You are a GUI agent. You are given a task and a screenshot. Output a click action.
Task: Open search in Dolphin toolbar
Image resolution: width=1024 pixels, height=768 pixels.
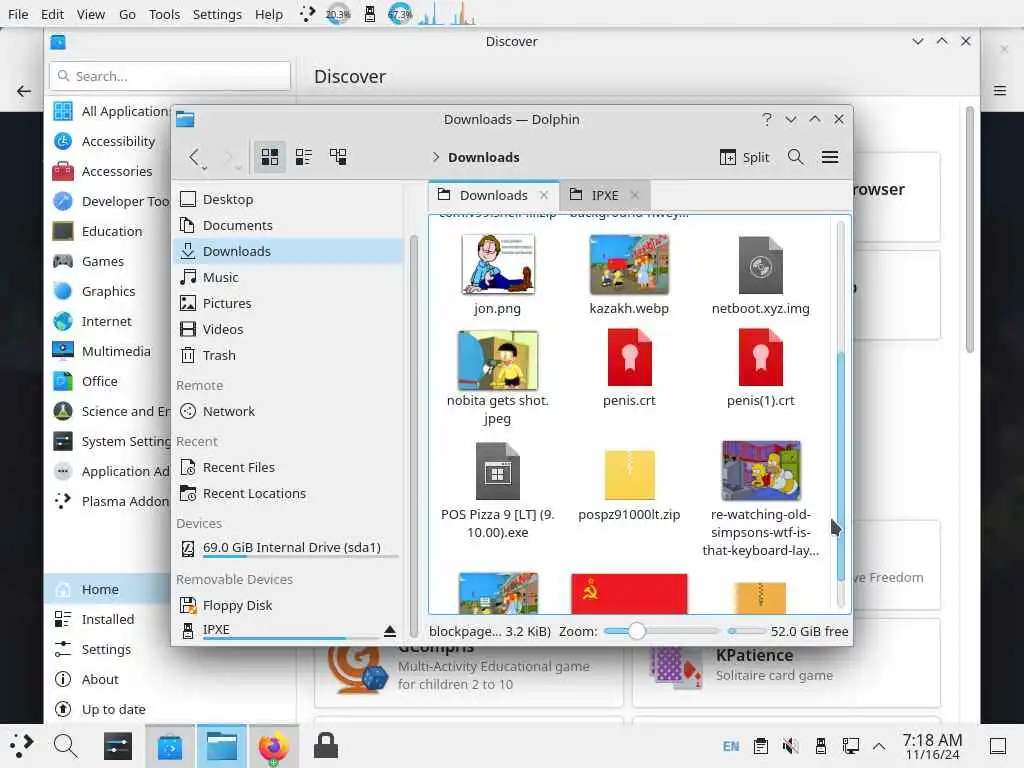click(795, 157)
